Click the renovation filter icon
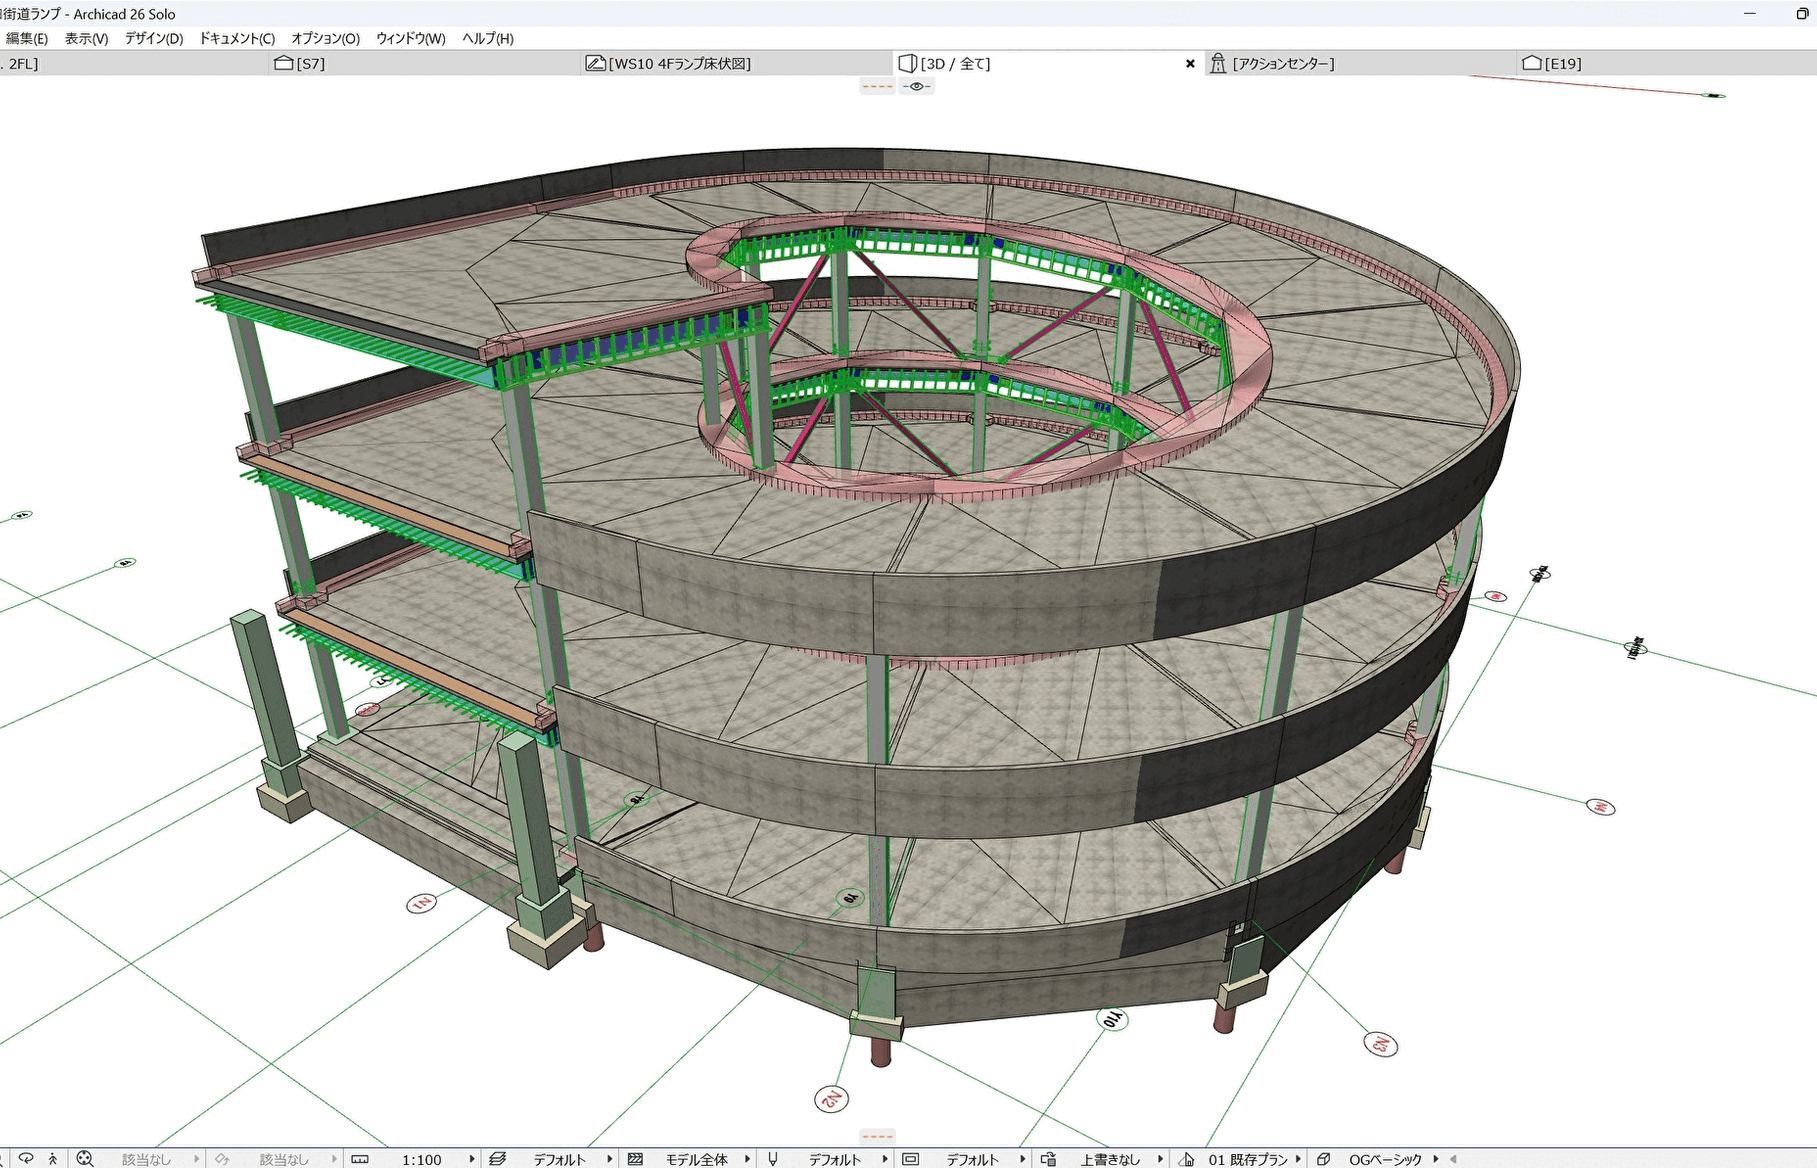Screen dimensions: 1817x1168 (x=1187, y=1159)
